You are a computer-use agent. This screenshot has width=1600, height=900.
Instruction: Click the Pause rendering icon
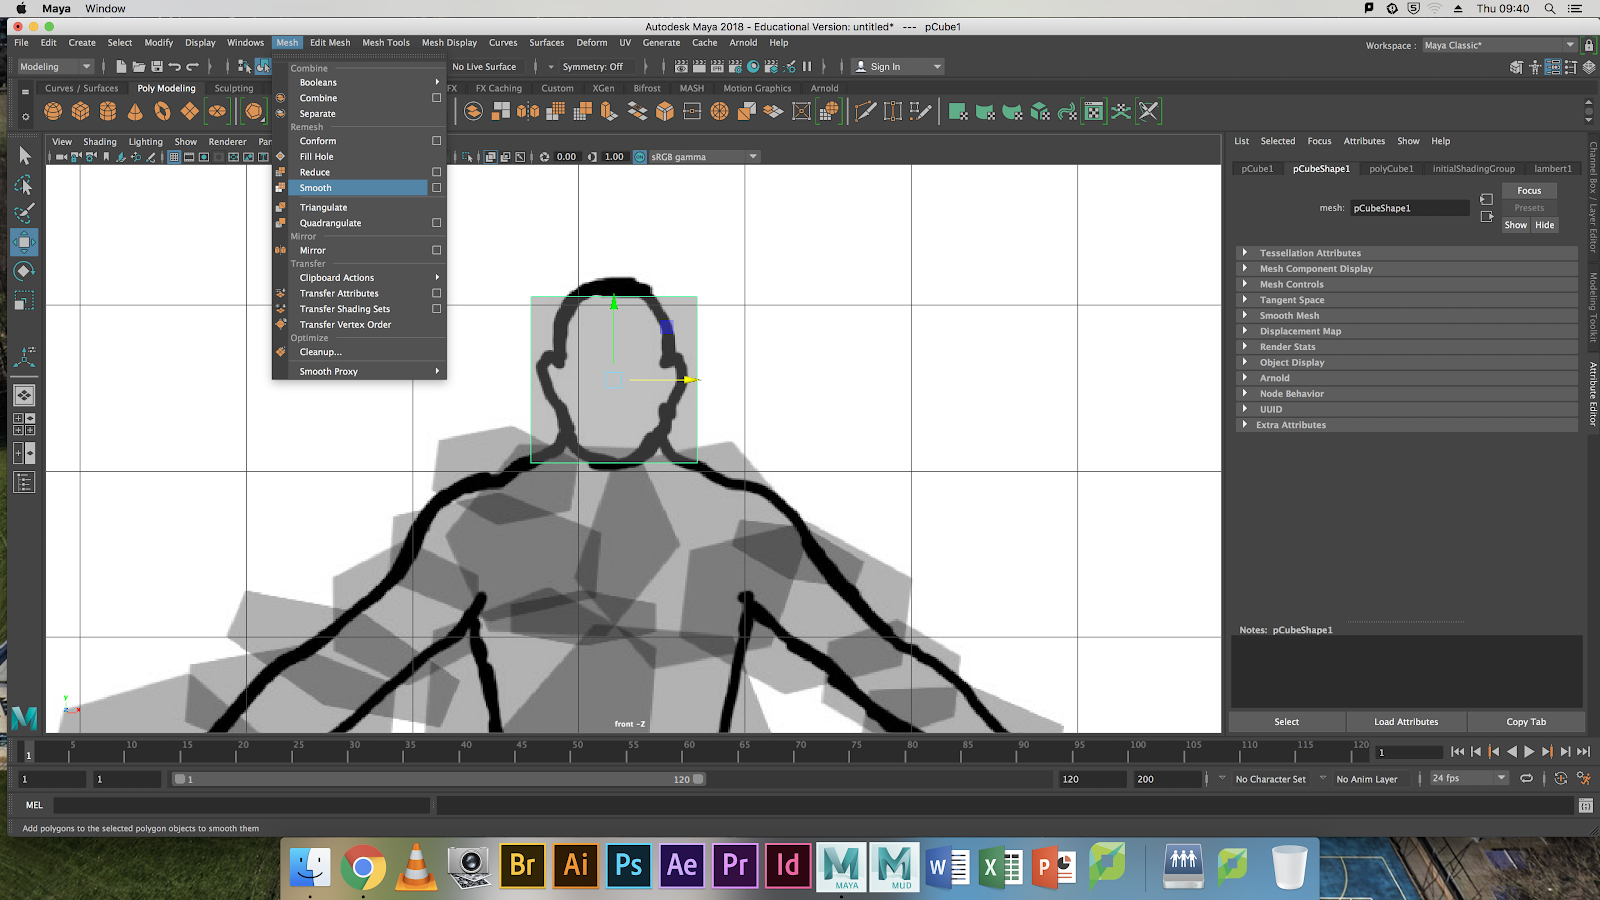807,67
